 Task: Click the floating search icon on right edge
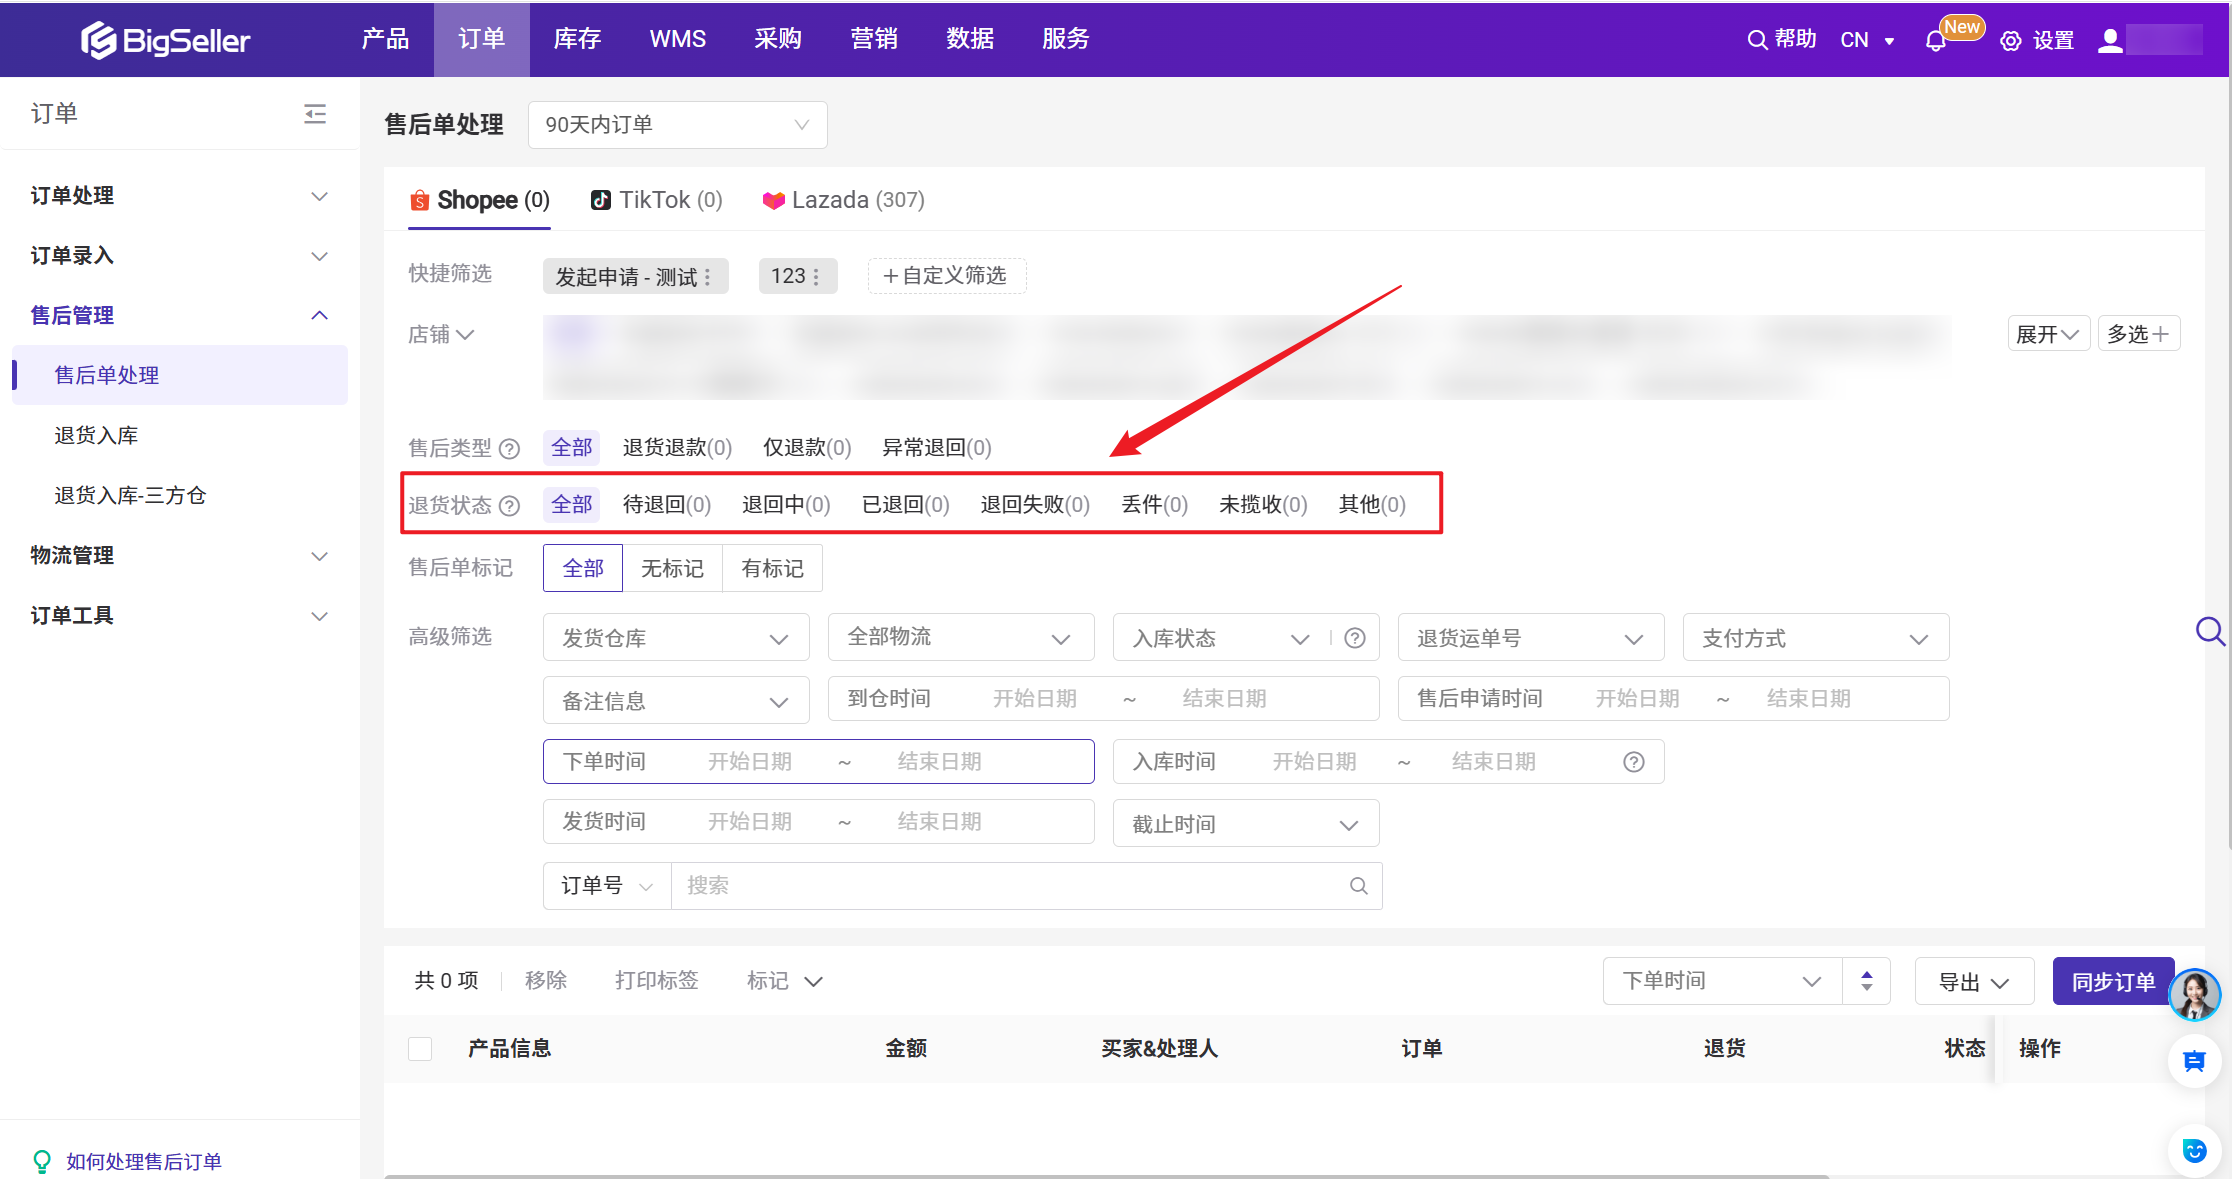pyautogui.click(x=2210, y=631)
